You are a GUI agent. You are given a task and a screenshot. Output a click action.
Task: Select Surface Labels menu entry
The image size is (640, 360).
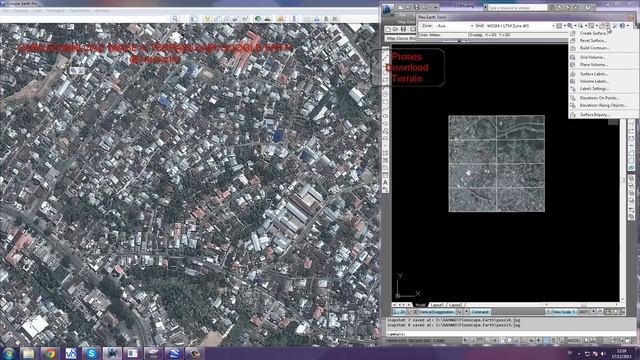(594, 74)
